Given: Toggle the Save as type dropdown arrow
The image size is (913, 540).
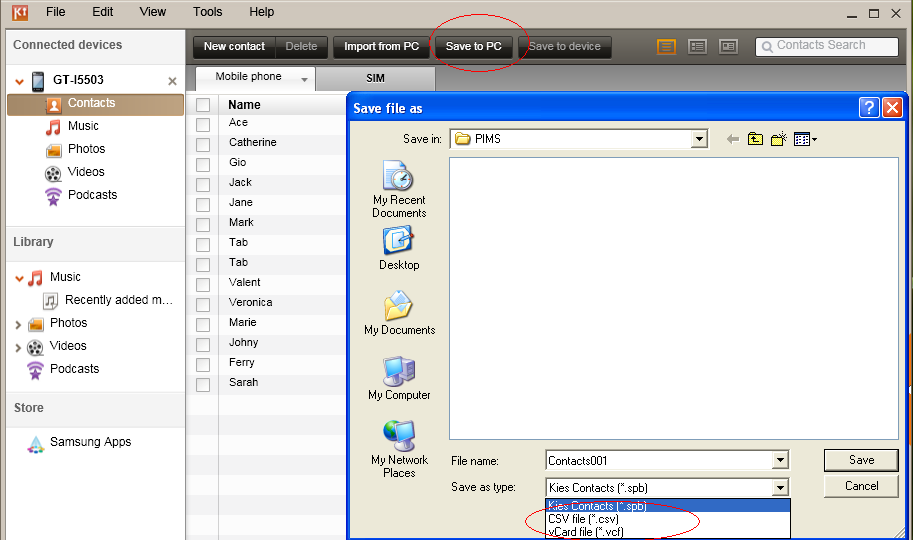Looking at the screenshot, I should pos(780,487).
